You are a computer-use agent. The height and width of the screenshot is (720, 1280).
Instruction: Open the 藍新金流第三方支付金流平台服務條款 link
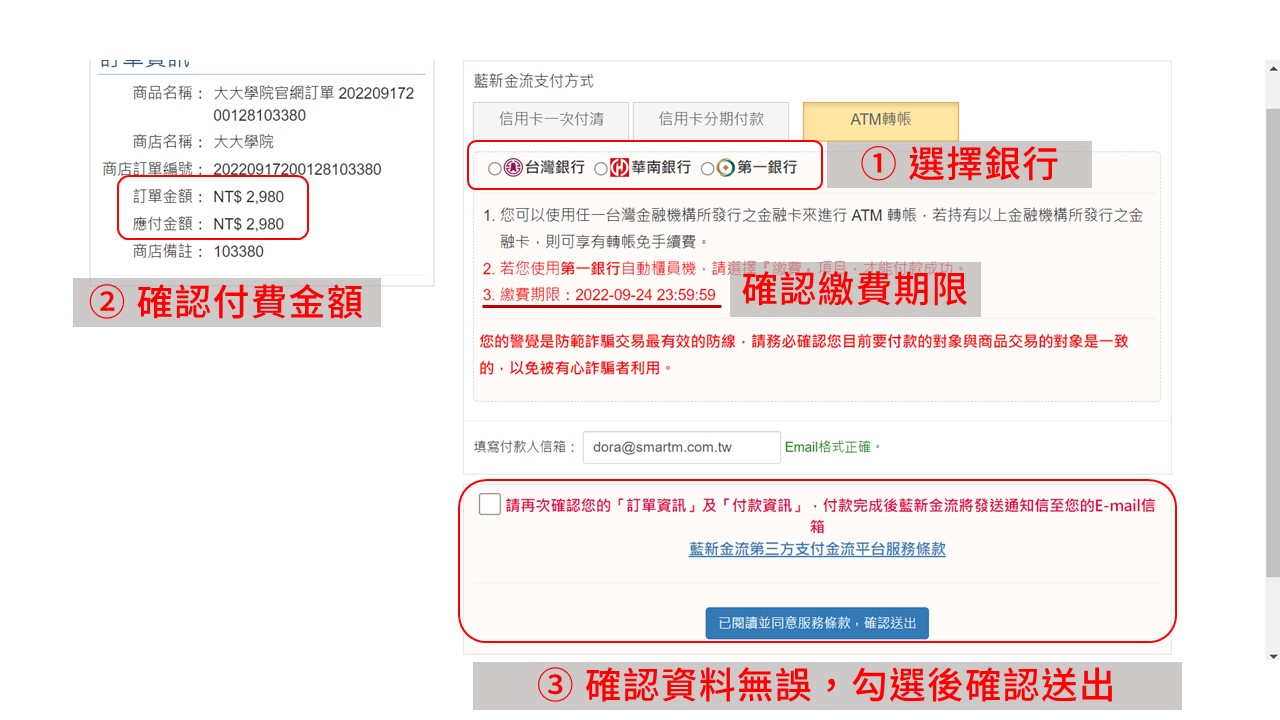pos(817,549)
